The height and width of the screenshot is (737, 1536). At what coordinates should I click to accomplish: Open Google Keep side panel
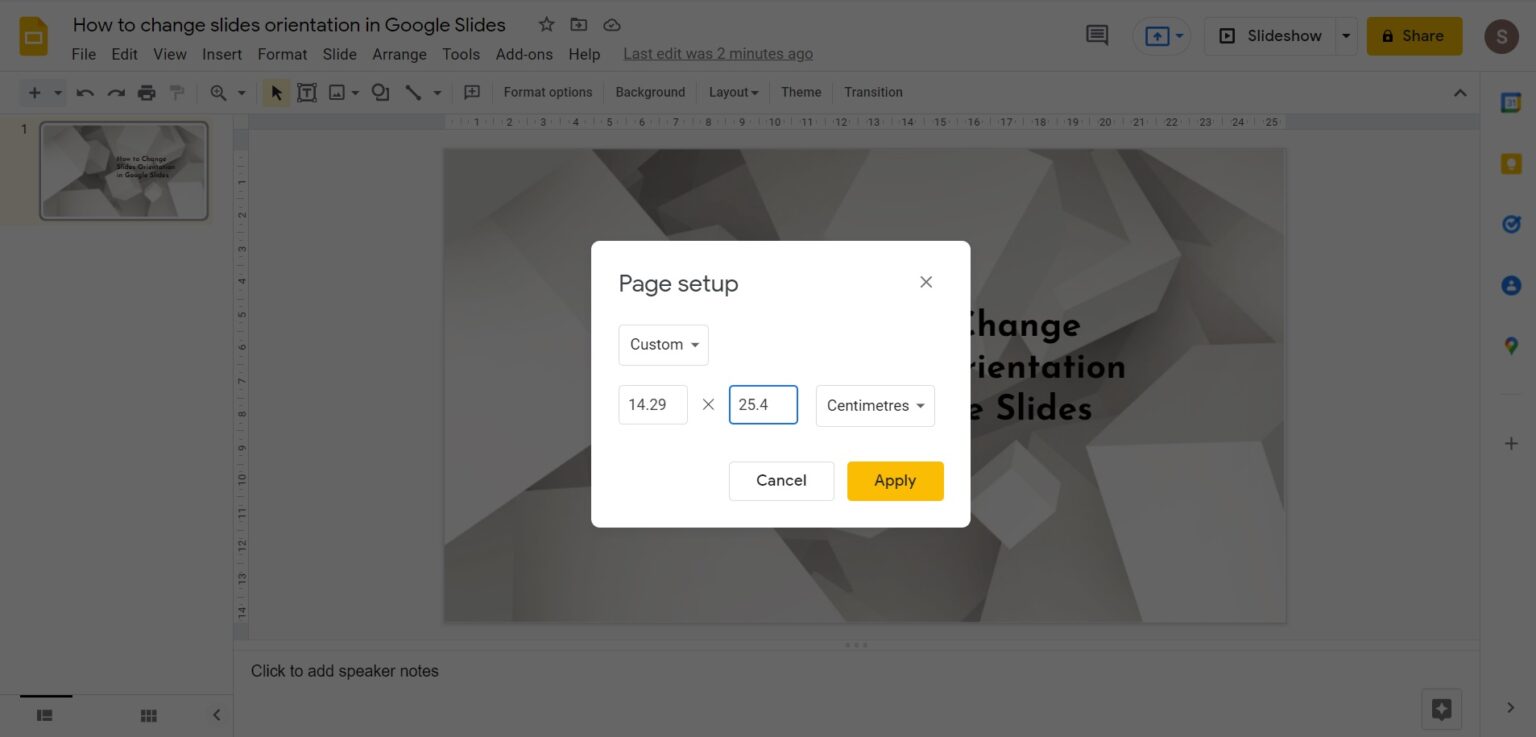(x=1511, y=164)
